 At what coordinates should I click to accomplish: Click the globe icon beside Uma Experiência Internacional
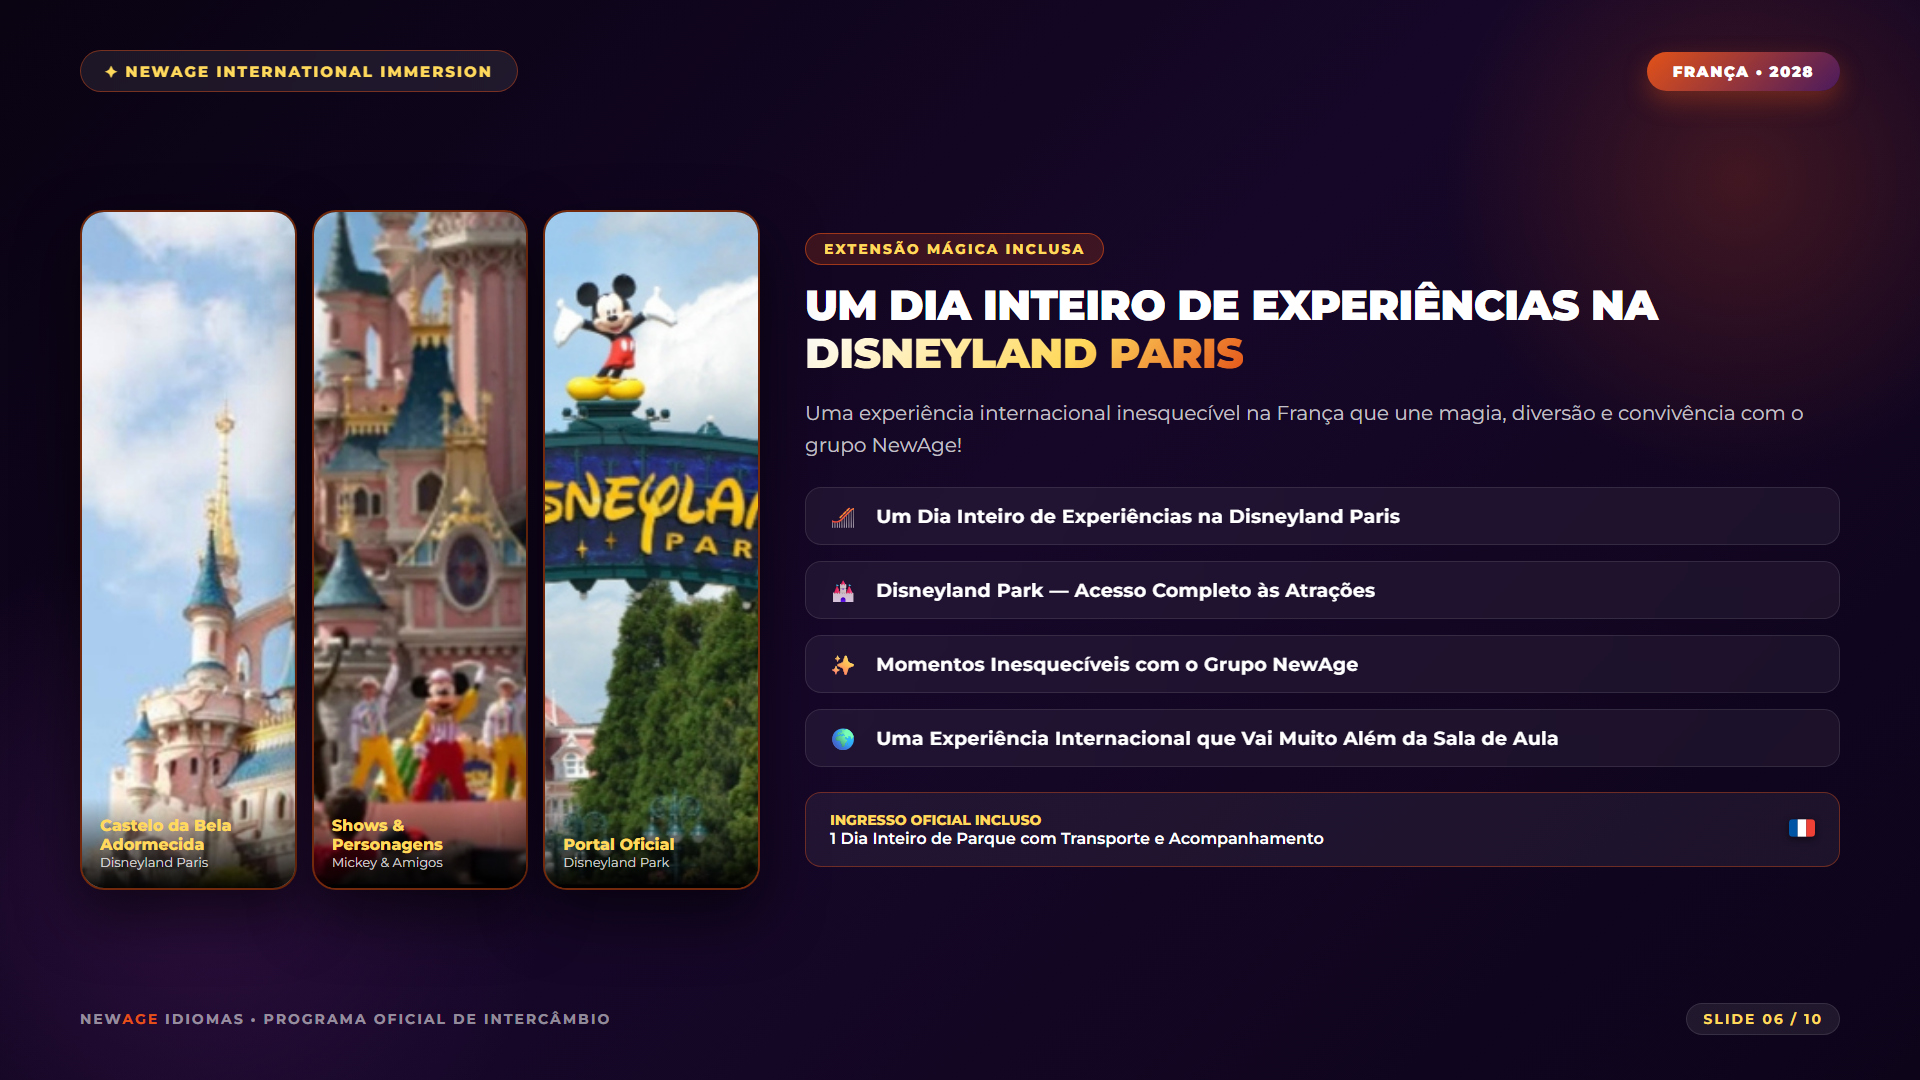tap(843, 739)
